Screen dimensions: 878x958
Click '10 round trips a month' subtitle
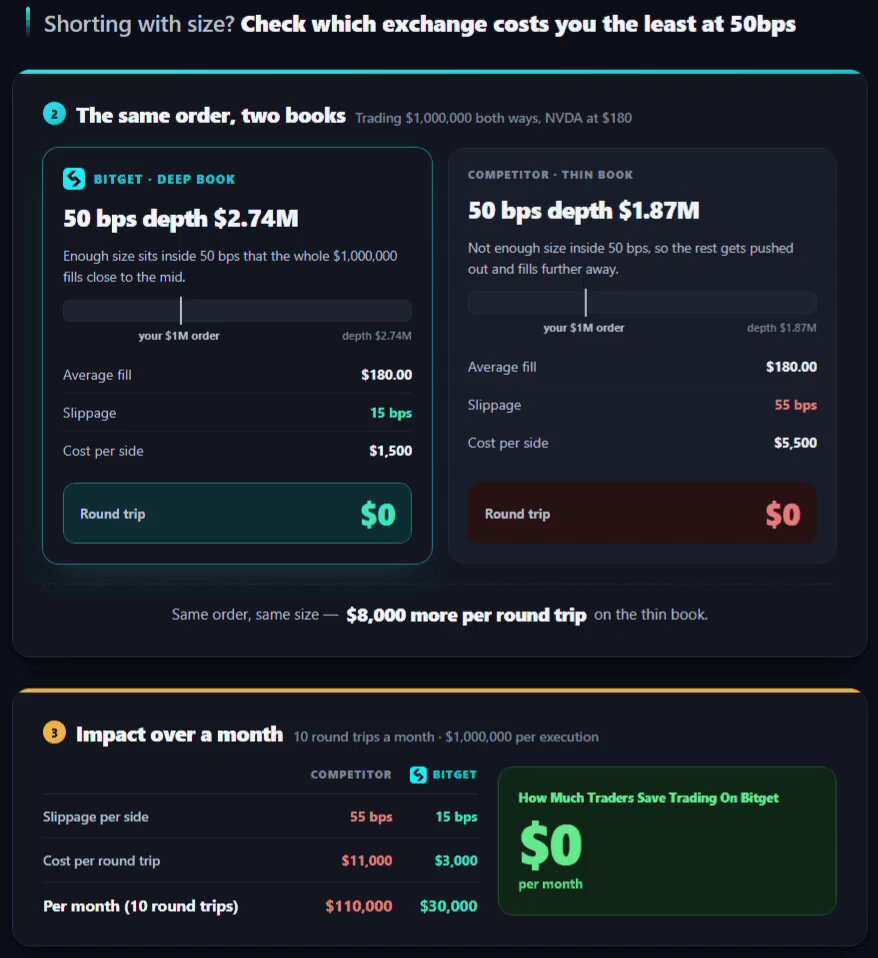tap(364, 737)
